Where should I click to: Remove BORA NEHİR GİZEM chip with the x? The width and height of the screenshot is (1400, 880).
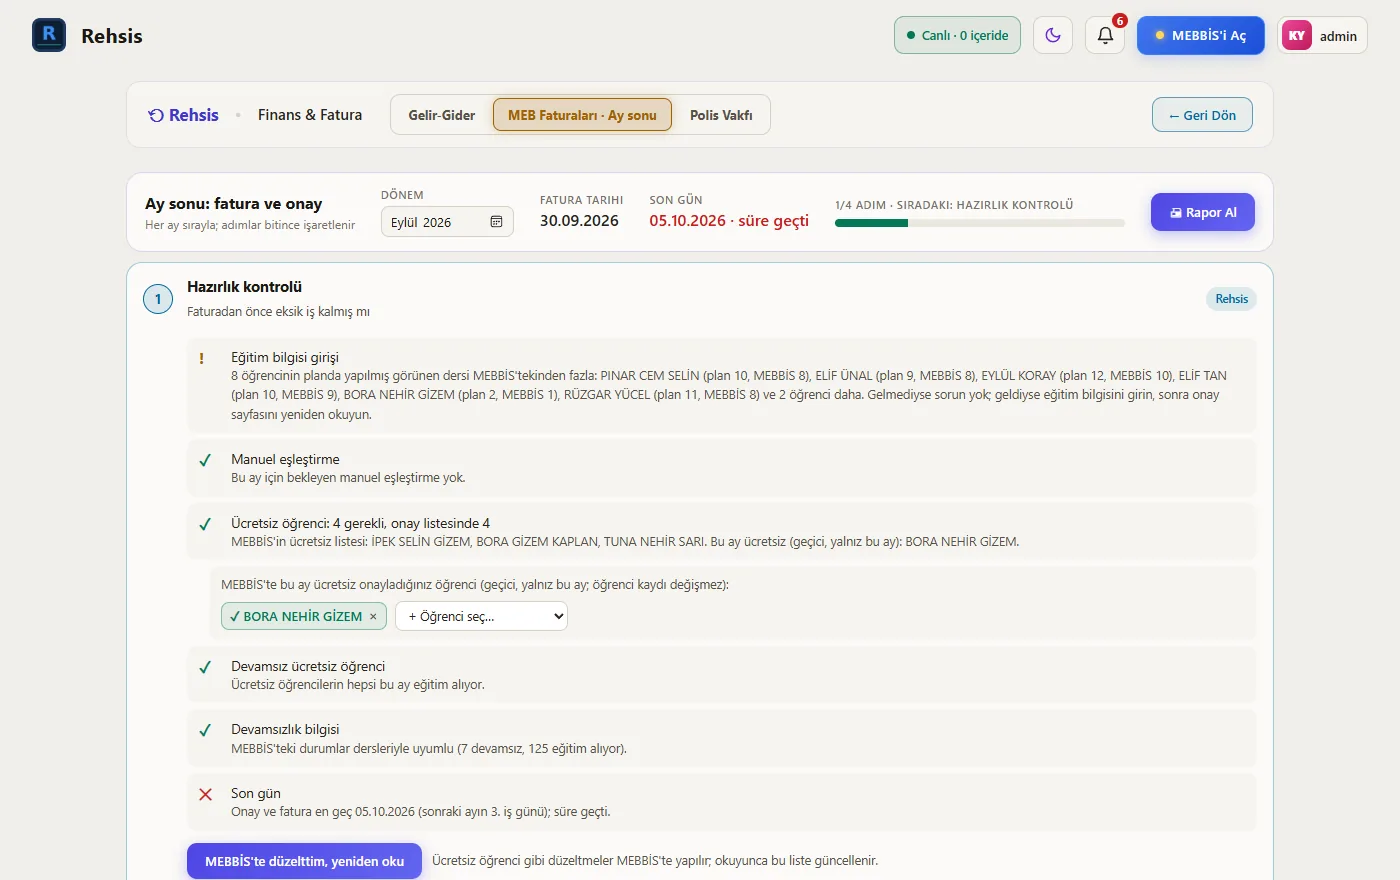pyautogui.click(x=373, y=617)
